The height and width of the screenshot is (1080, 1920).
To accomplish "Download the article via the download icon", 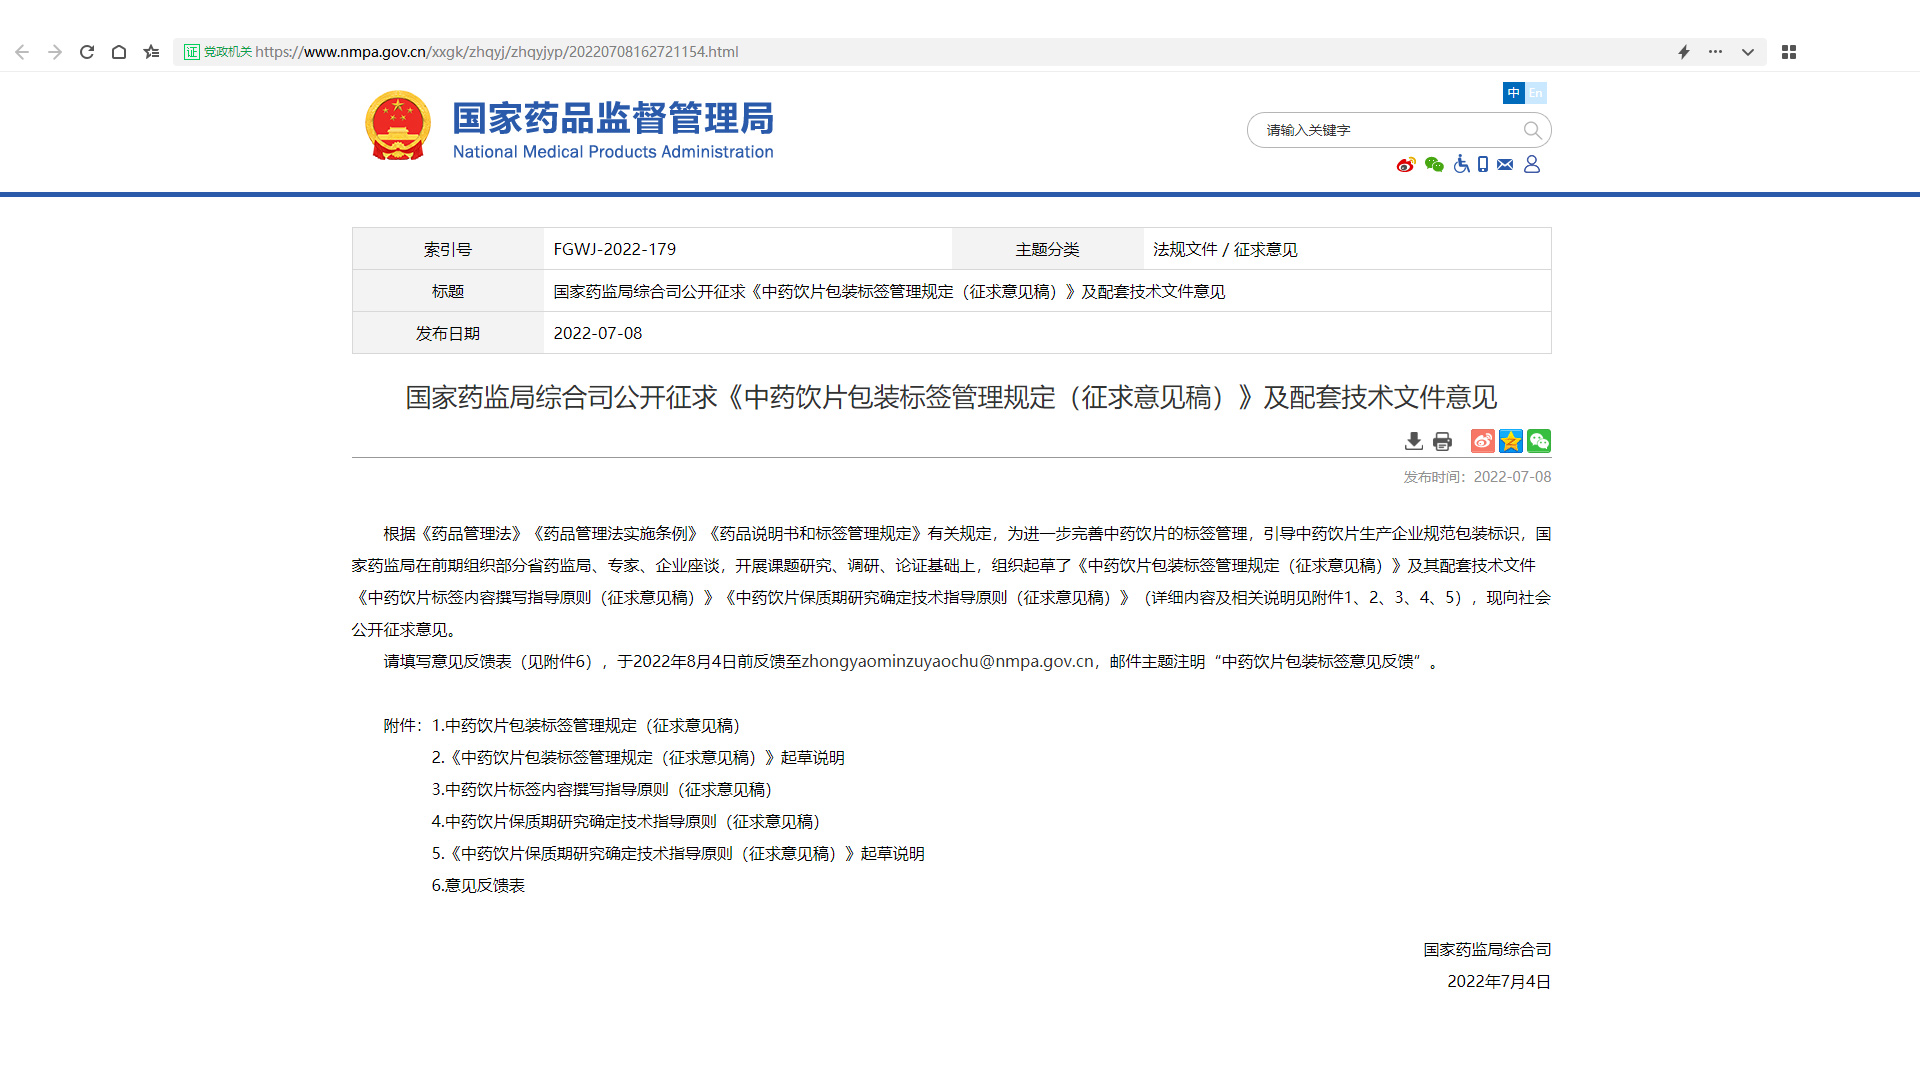I will tap(1413, 441).
